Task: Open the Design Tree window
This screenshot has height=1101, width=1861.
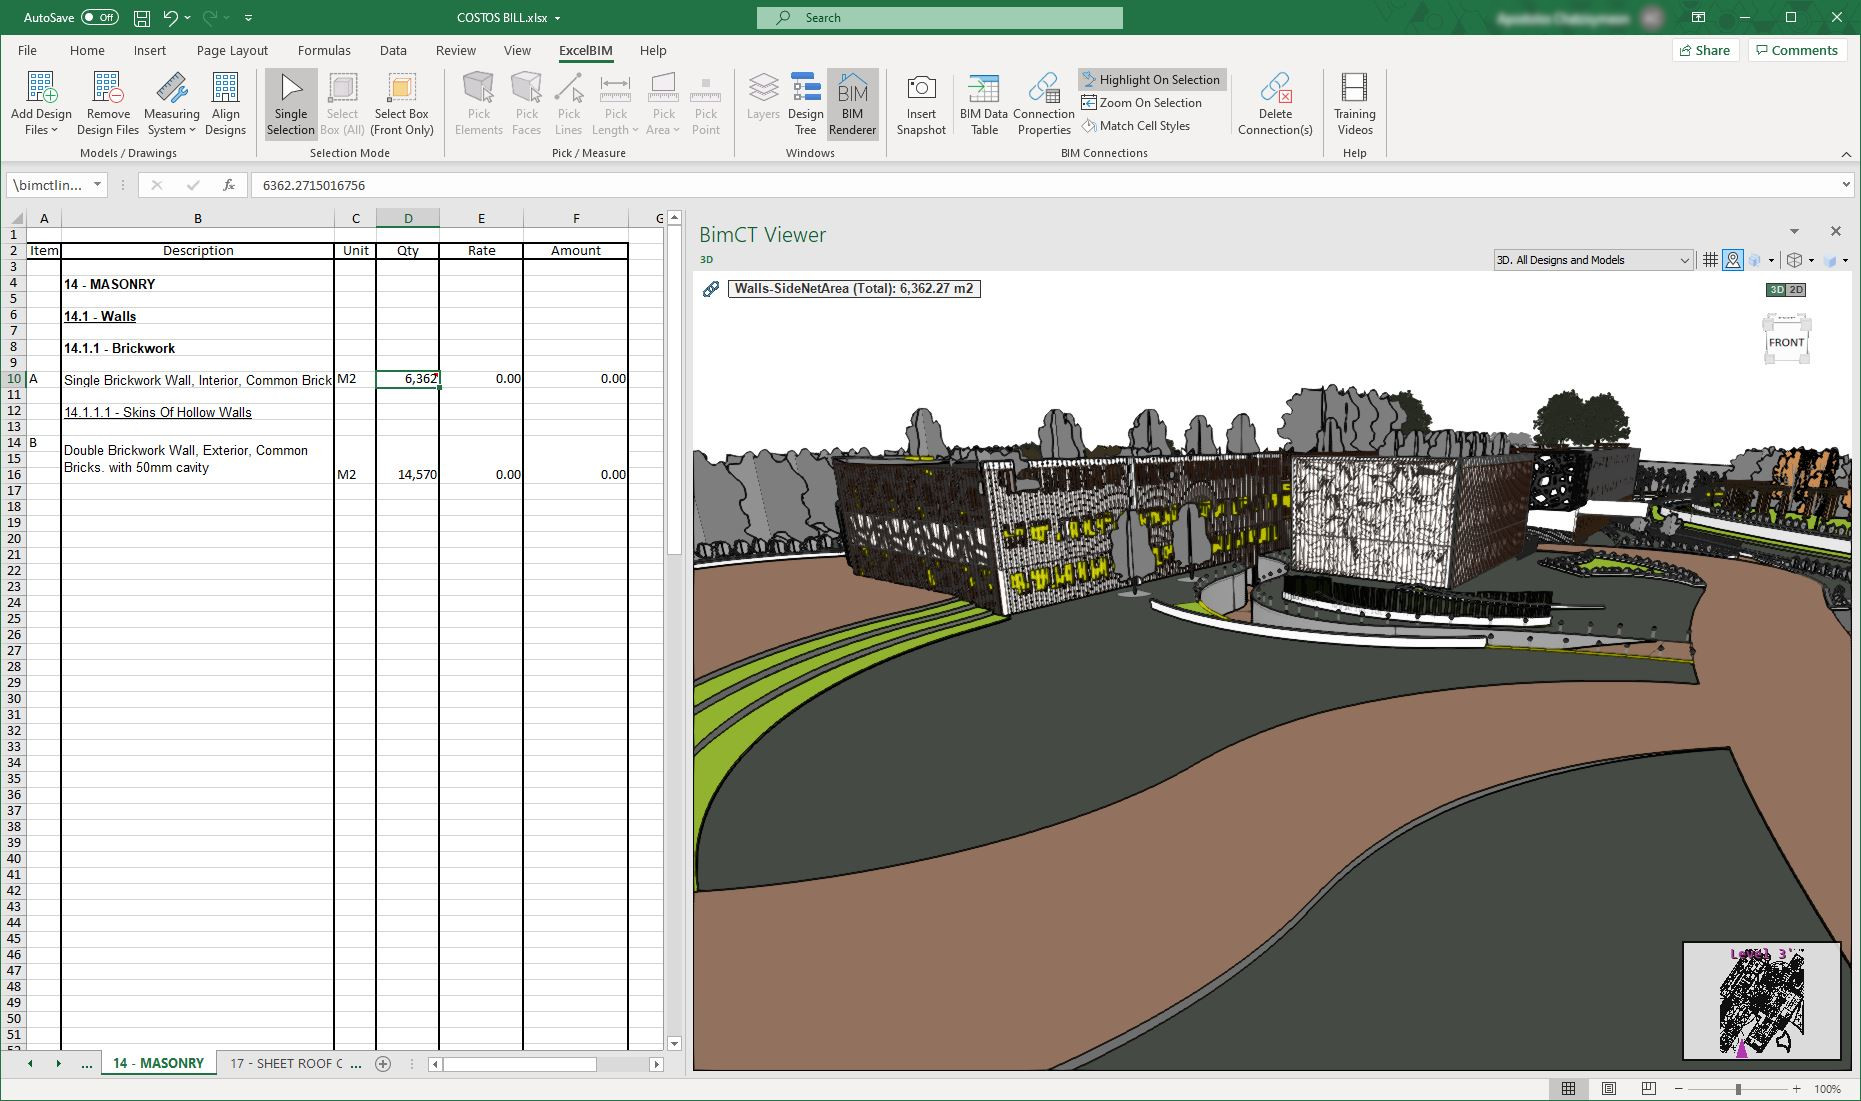Action: 805,103
